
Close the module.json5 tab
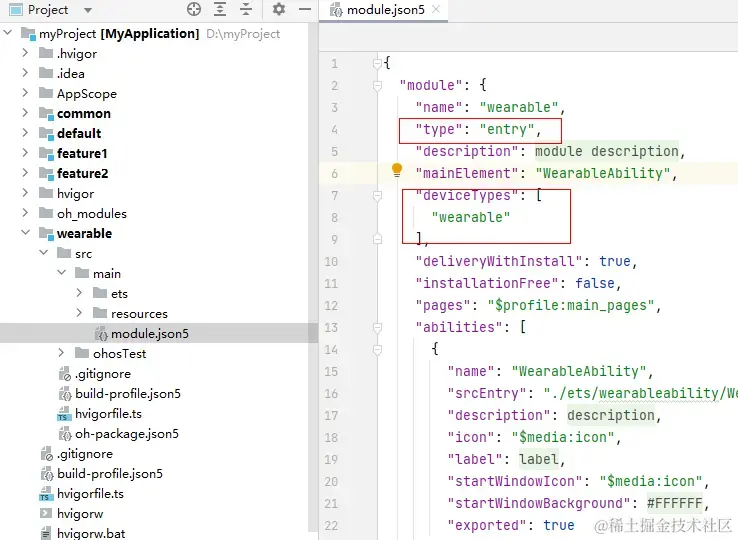[x=436, y=9]
